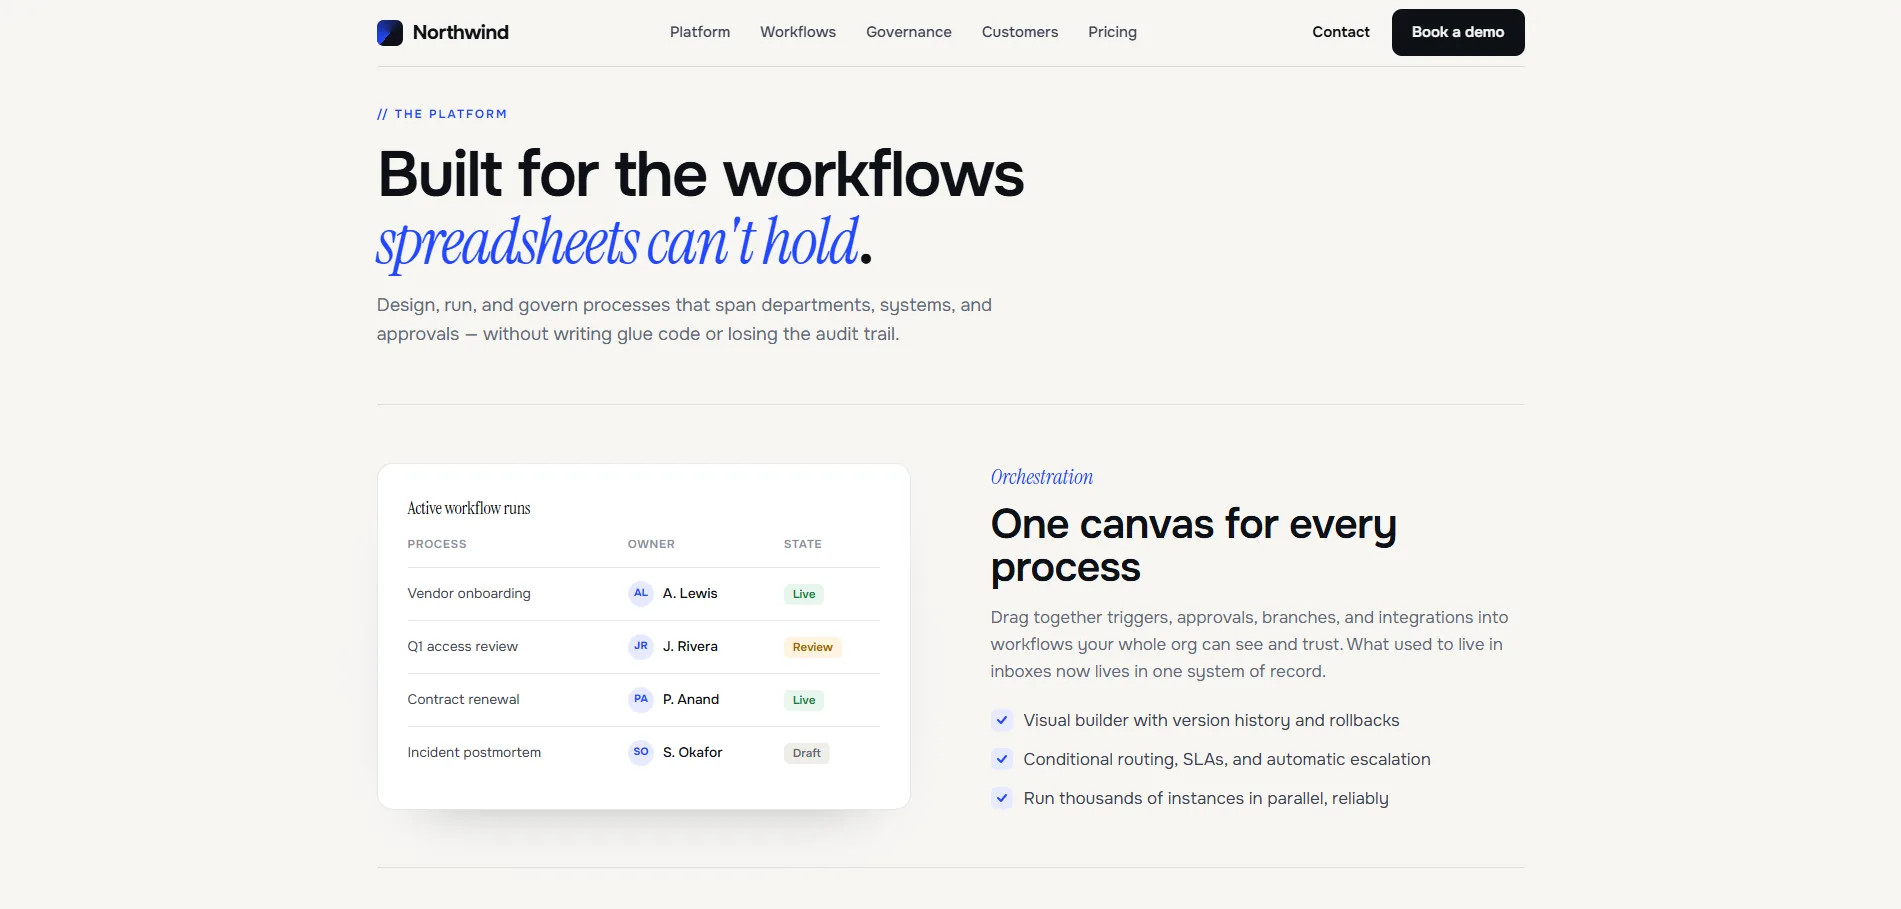Click the SO avatar for S. Okafor
The height and width of the screenshot is (909, 1901).
point(641,753)
